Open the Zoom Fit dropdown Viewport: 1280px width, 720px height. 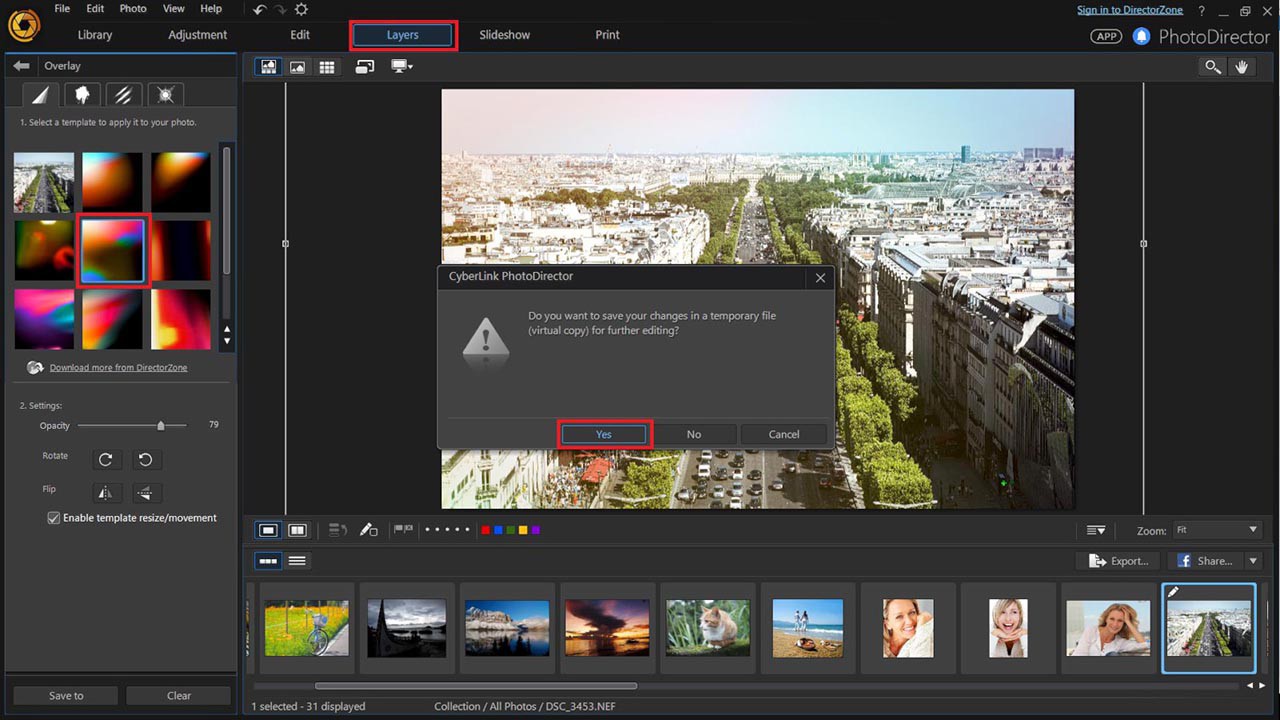tap(1217, 530)
